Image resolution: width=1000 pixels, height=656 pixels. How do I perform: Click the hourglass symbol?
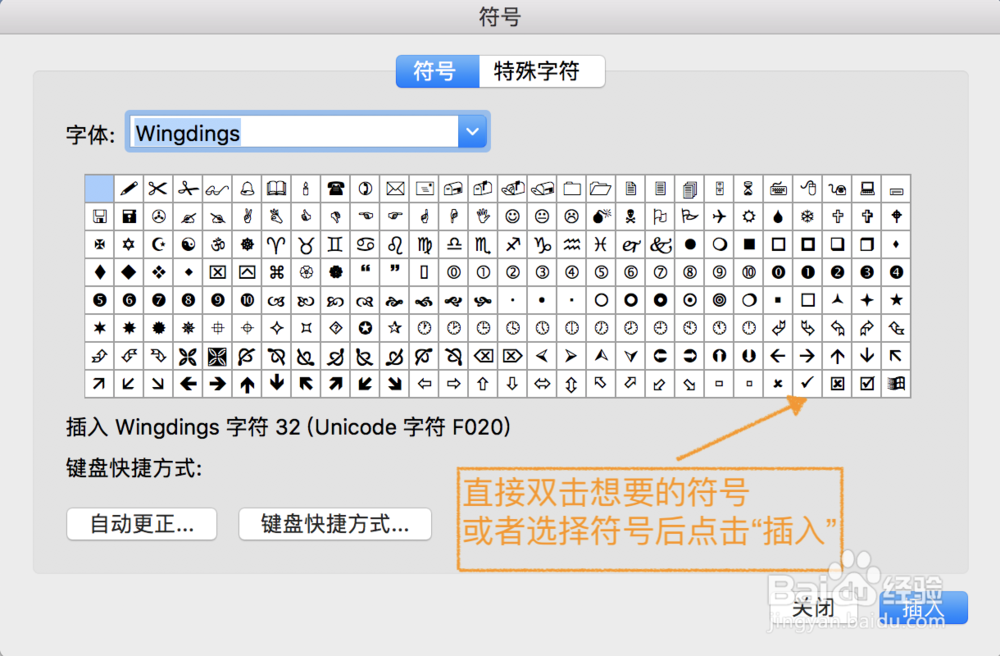pyautogui.click(x=746, y=187)
